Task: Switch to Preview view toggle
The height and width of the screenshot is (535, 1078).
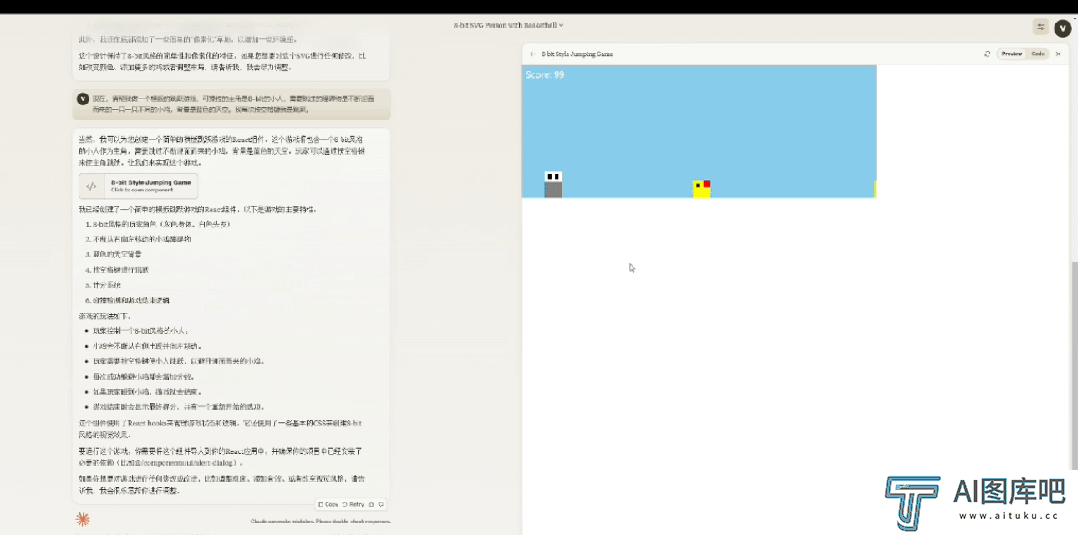Action: click(x=1012, y=54)
